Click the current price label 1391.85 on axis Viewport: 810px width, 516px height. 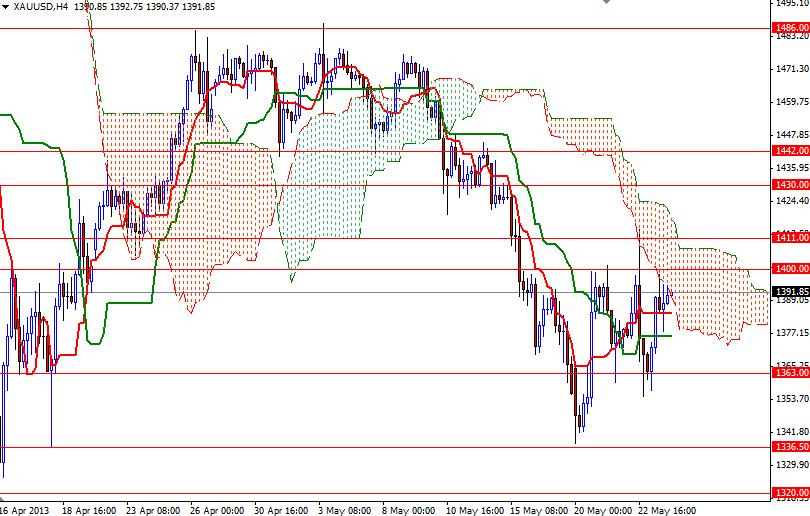tap(791, 292)
